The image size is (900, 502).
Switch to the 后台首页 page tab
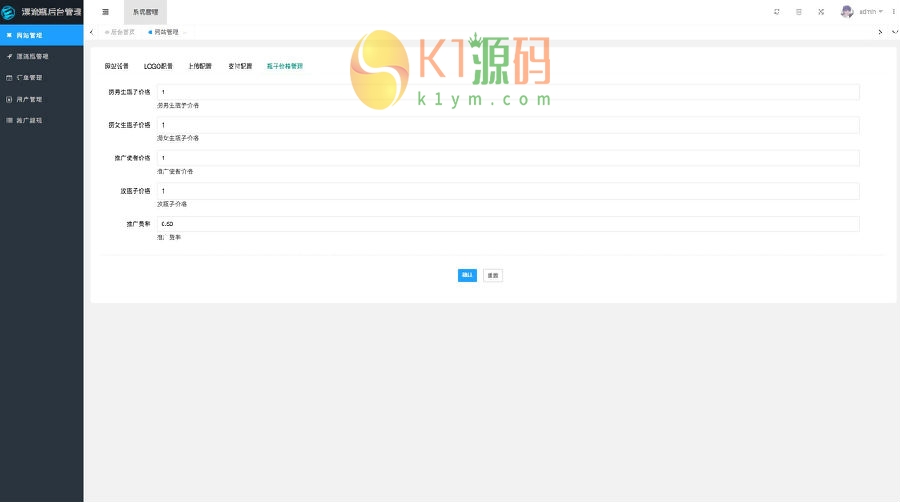pyautogui.click(x=120, y=32)
